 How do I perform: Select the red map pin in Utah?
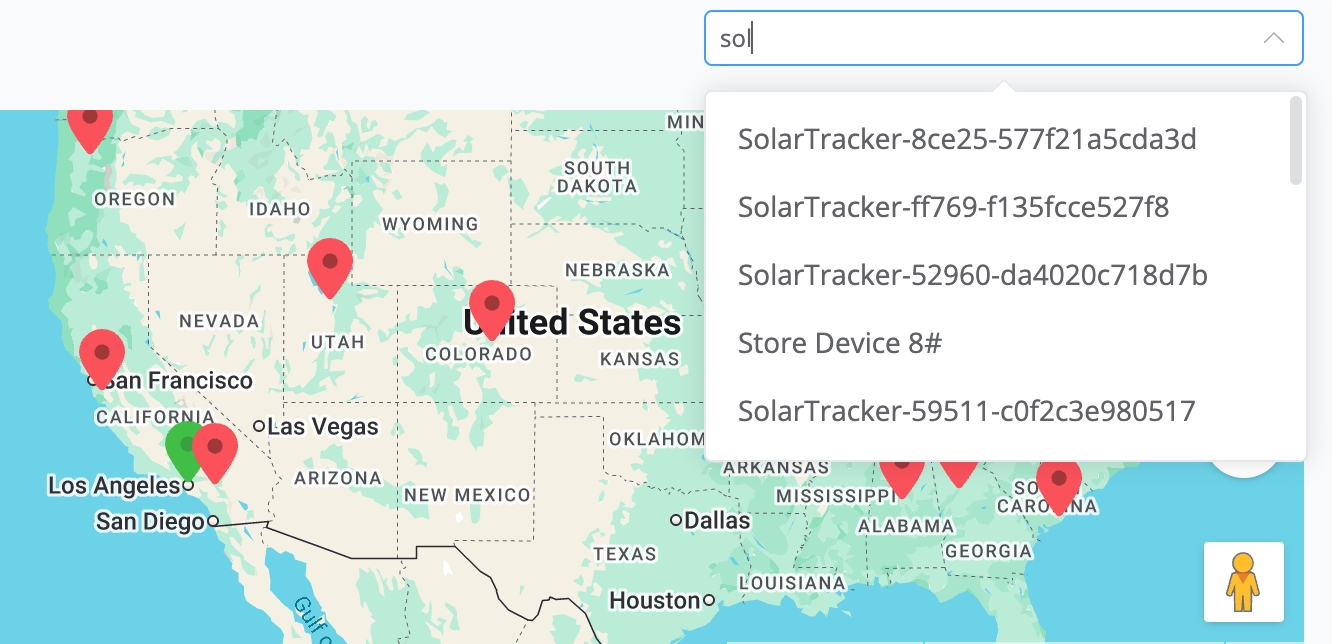pyautogui.click(x=329, y=263)
